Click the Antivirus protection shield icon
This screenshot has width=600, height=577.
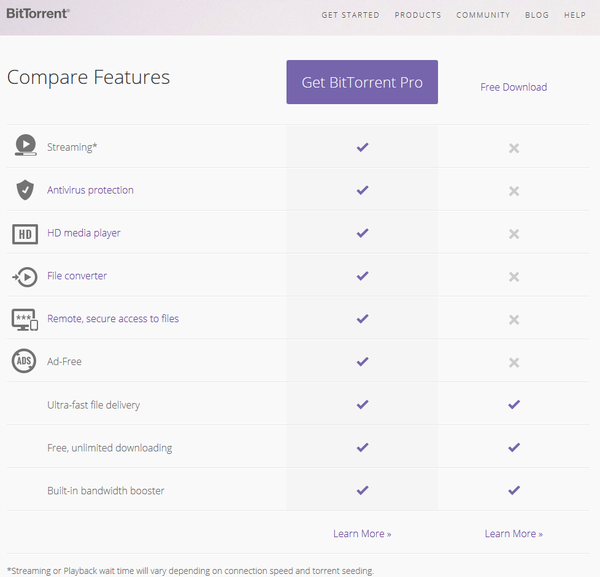coord(25,190)
